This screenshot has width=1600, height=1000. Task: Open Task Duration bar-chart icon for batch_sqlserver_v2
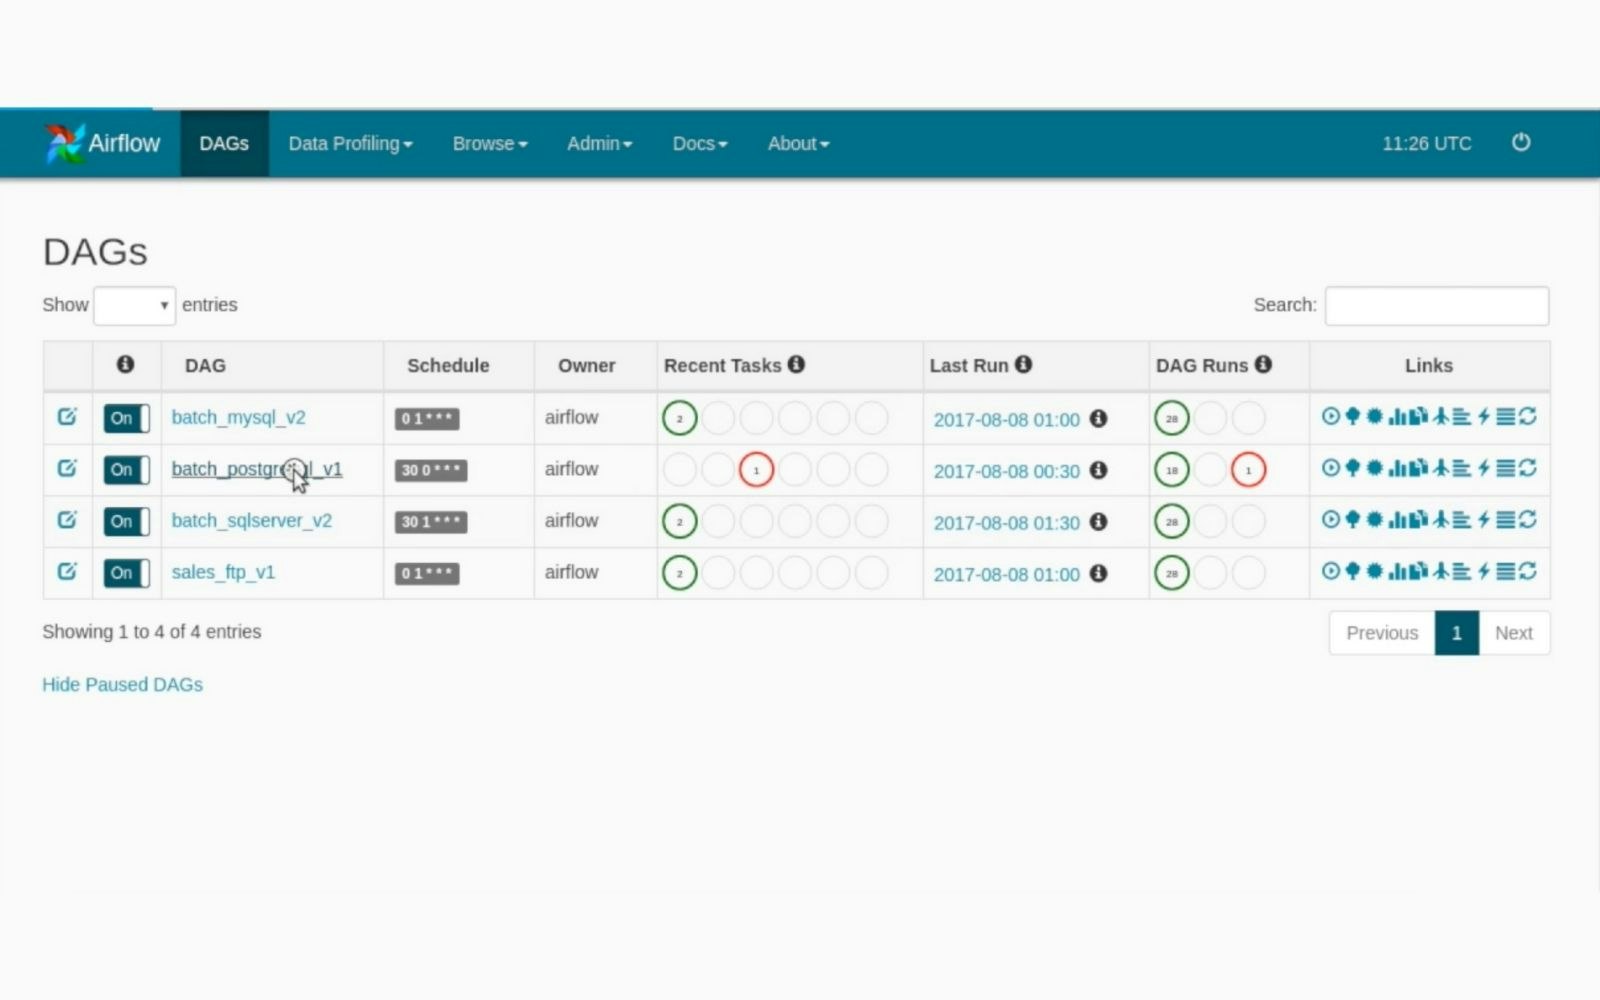(1397, 519)
